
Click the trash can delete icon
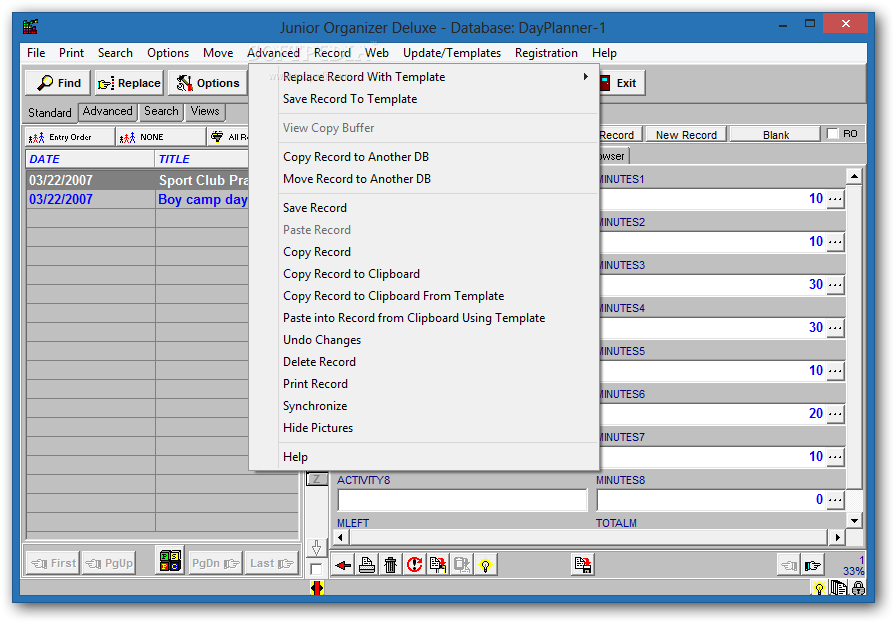(391, 565)
